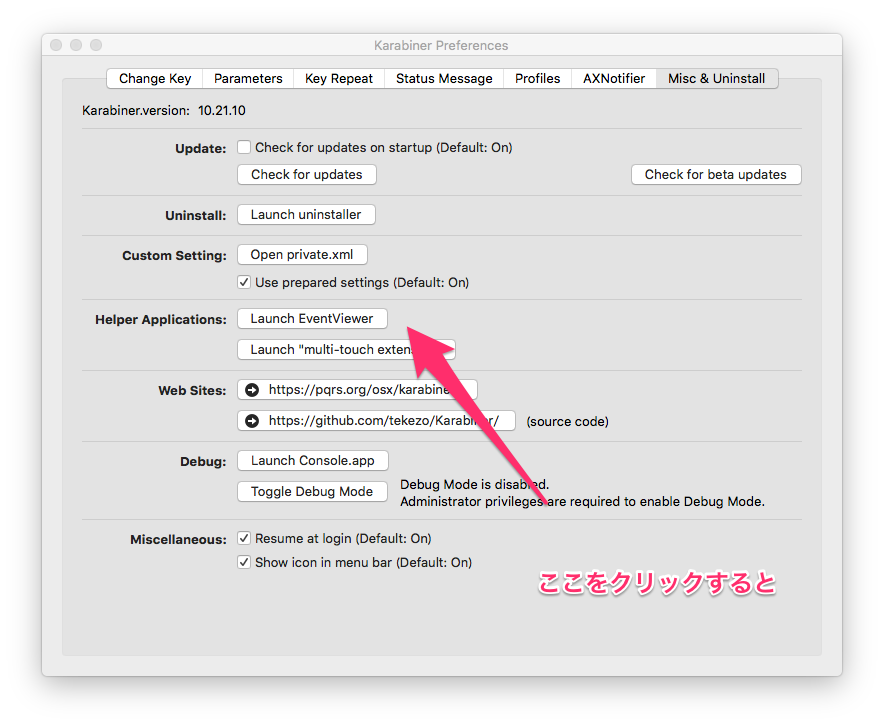Click the Debug Mode is disabled text
Screen dimensions: 884x726
(x=475, y=484)
